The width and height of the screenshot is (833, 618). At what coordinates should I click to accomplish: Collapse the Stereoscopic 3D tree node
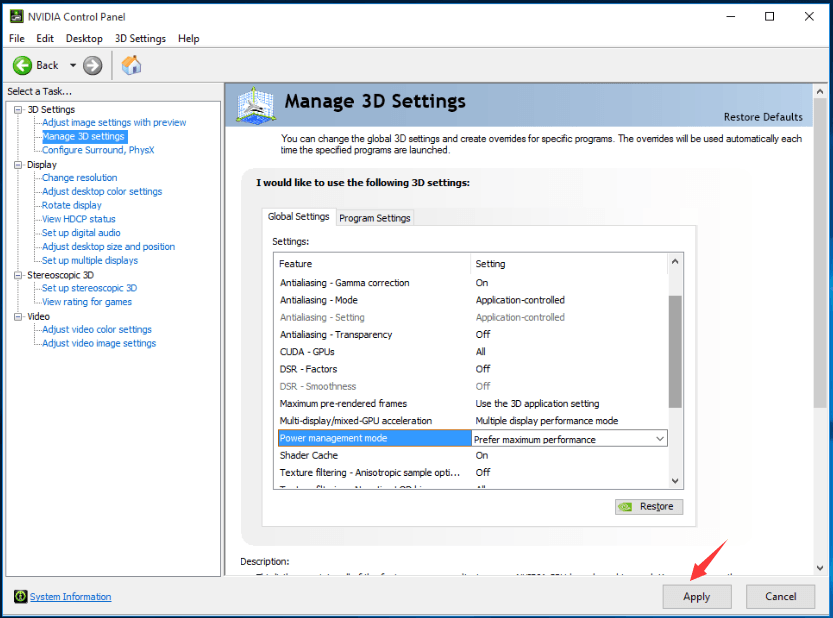[x=18, y=275]
